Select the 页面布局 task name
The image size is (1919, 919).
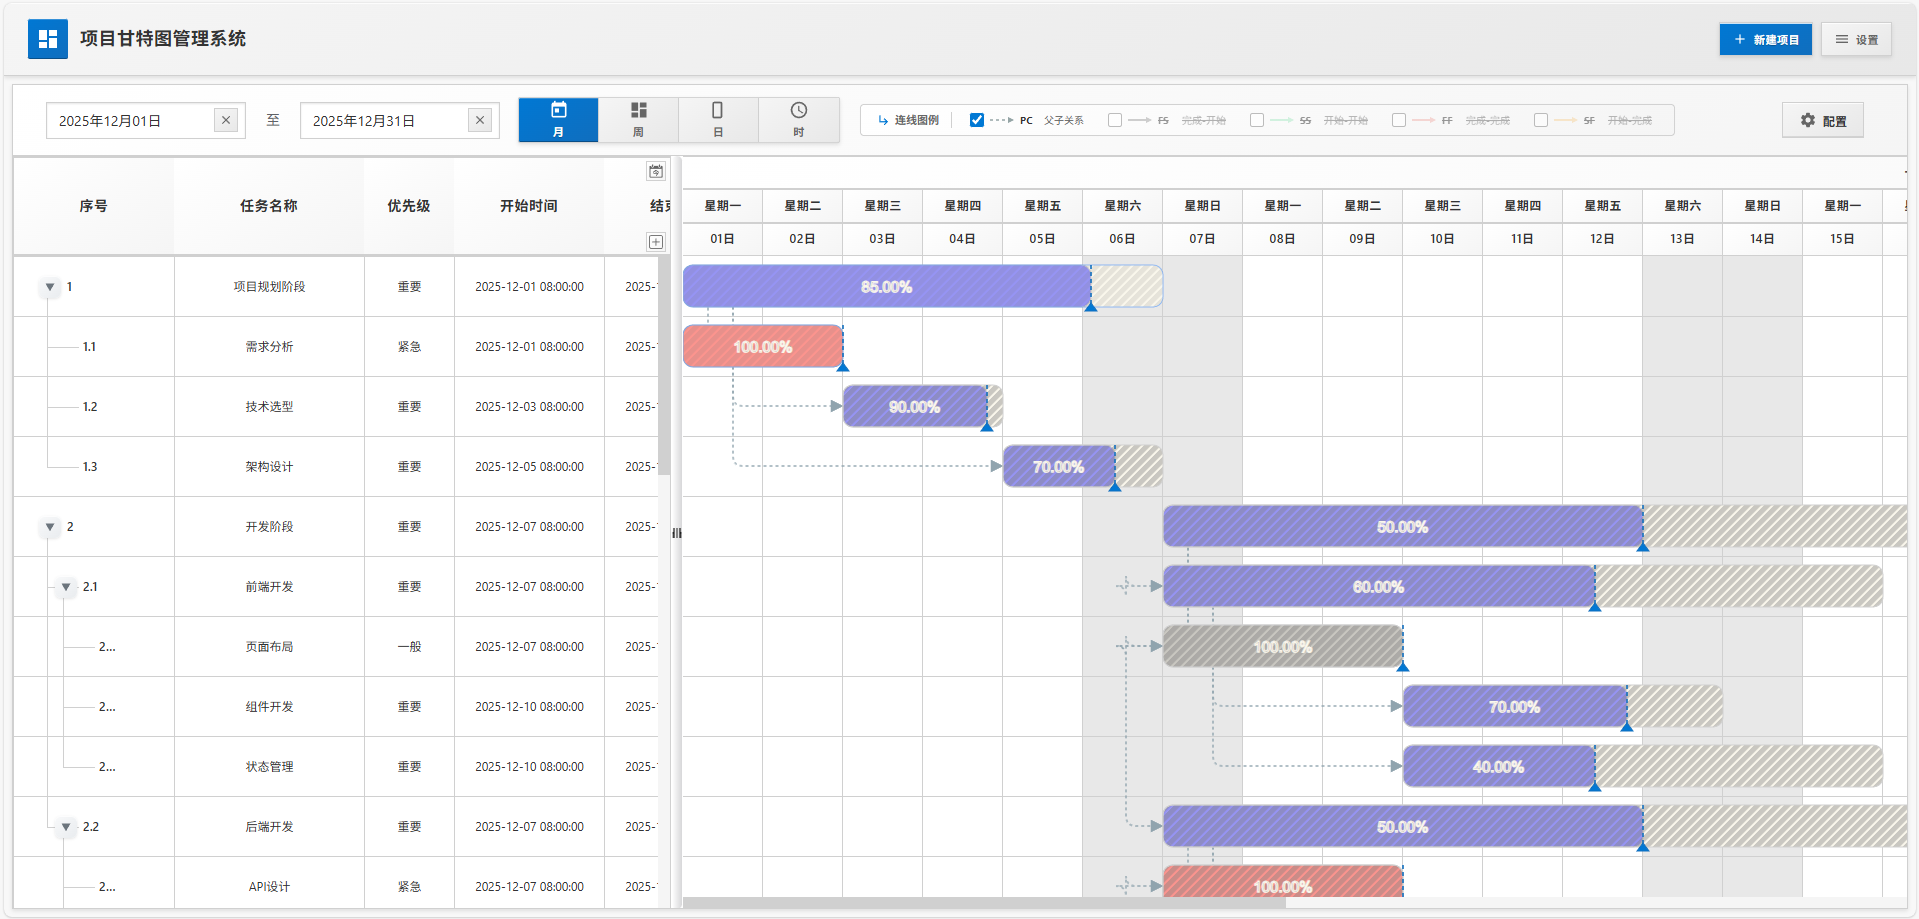click(x=269, y=647)
